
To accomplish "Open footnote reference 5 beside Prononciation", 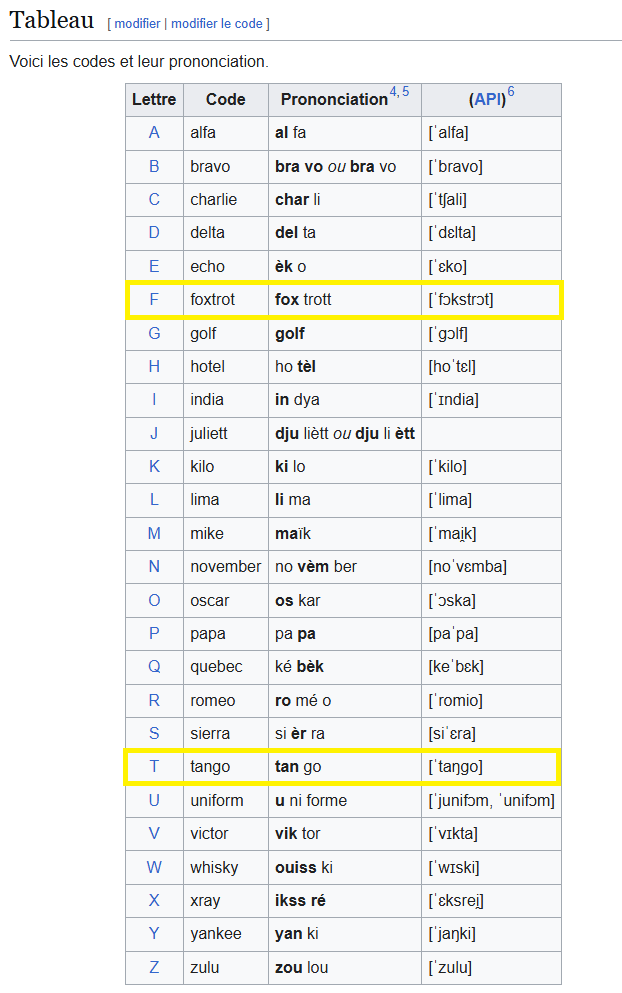I will click(405, 92).
